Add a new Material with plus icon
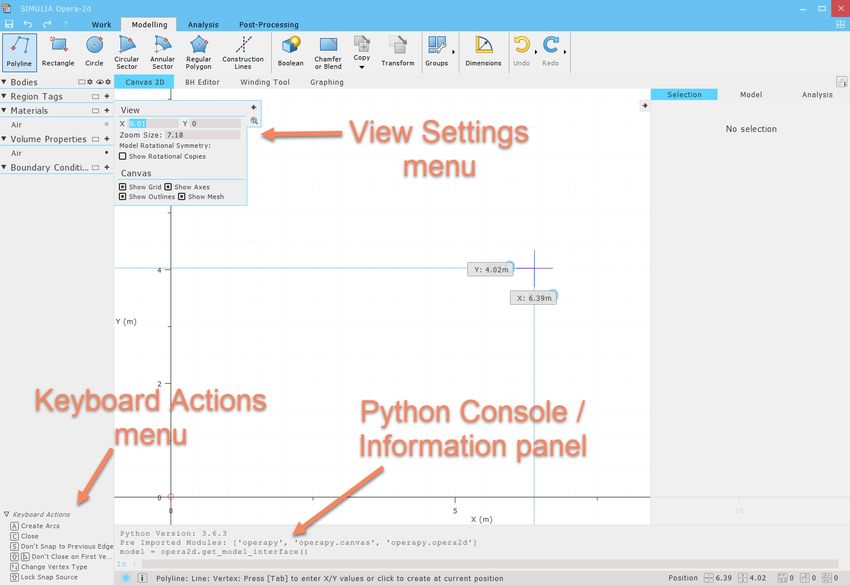850x585 pixels. (x=107, y=110)
